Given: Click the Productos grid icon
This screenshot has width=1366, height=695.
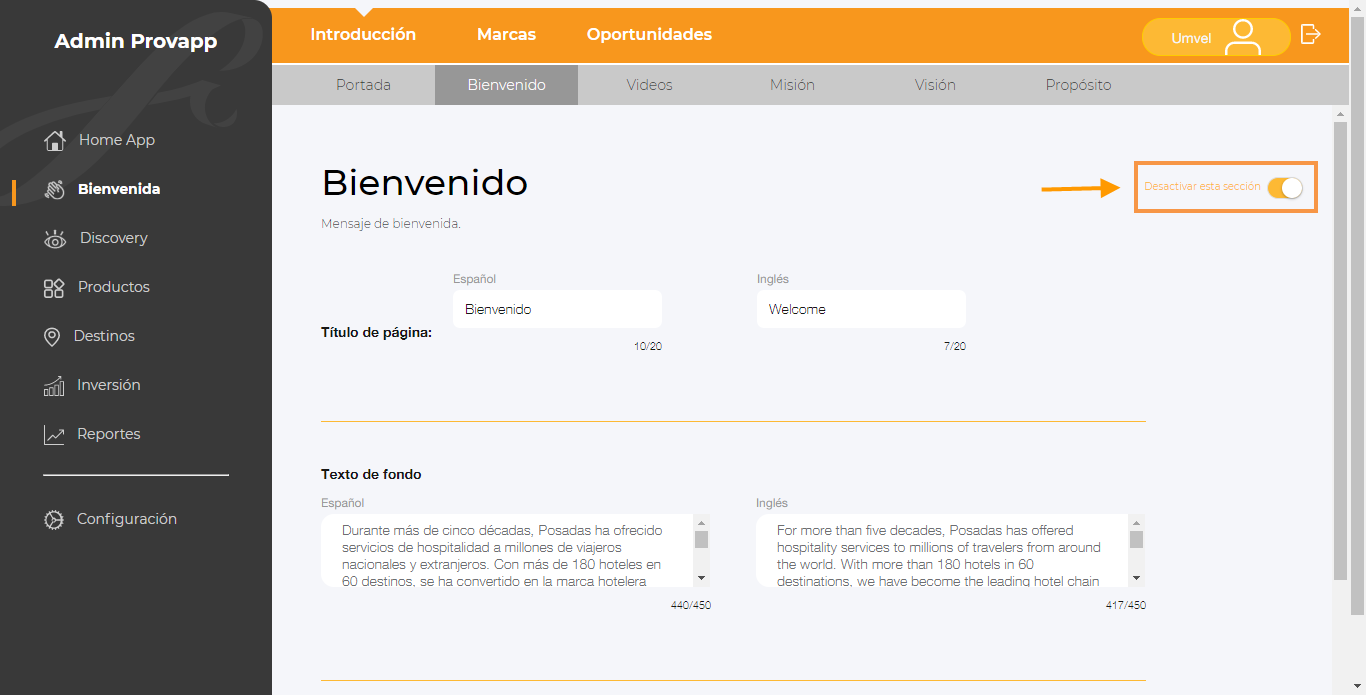Looking at the screenshot, I should pyautogui.click(x=54, y=288).
